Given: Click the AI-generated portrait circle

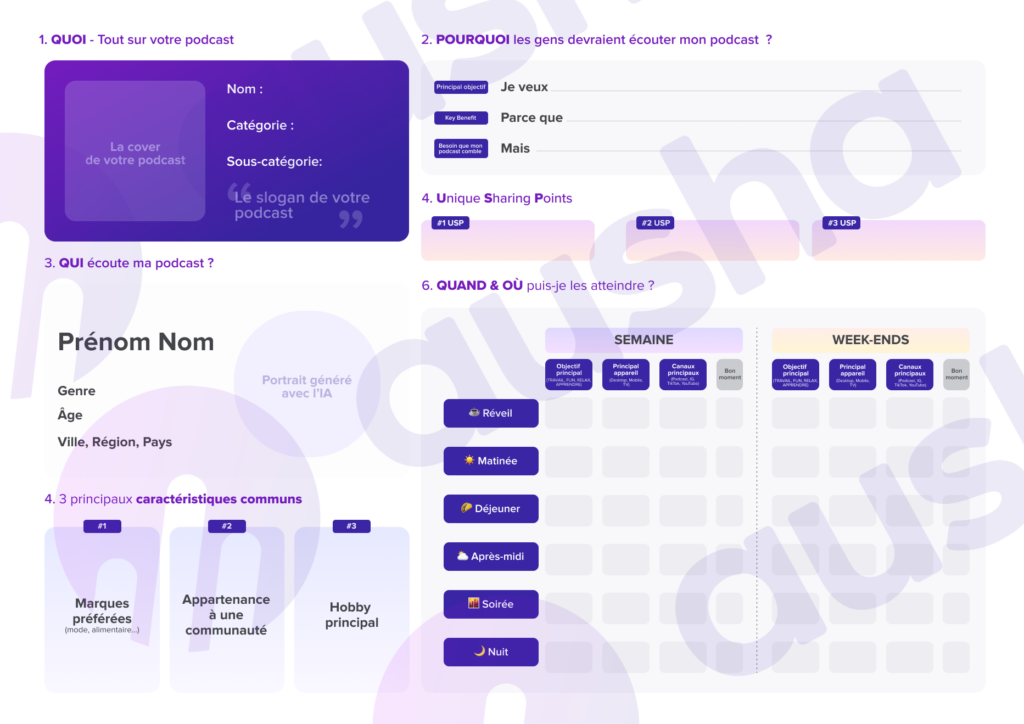Looking at the screenshot, I should tap(306, 386).
